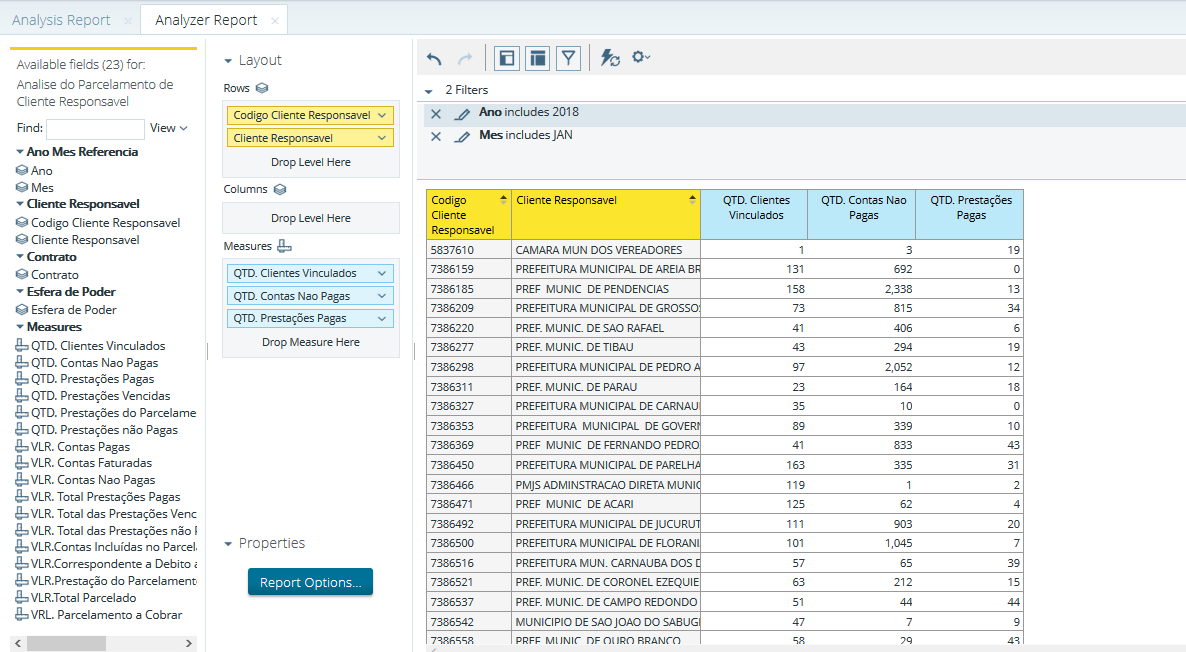1186x652 pixels.
Task: Click the Find input field
Action: (x=95, y=129)
